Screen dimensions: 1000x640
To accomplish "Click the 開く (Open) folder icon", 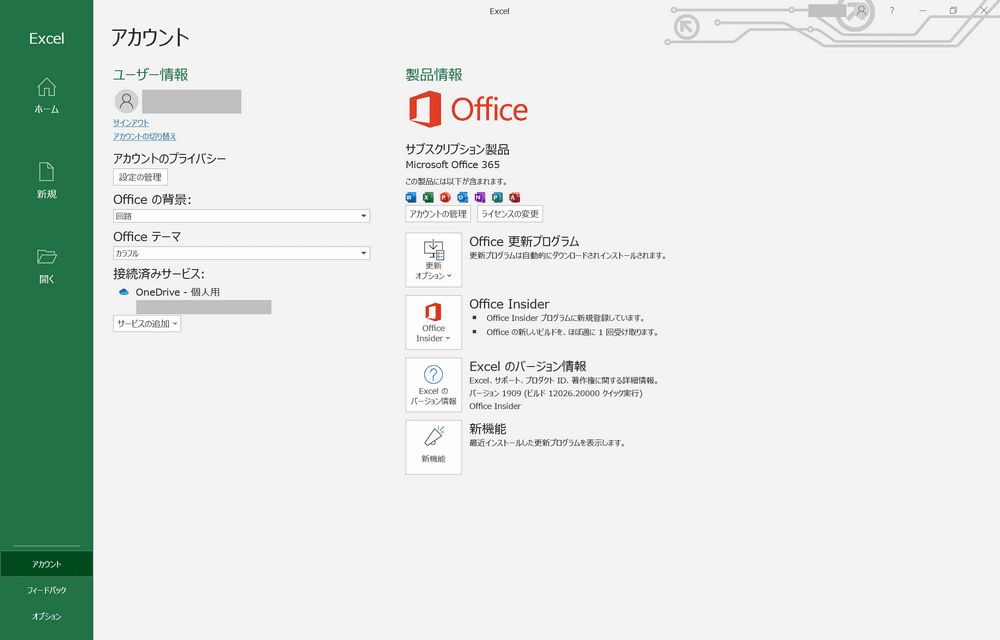I will [x=47, y=257].
